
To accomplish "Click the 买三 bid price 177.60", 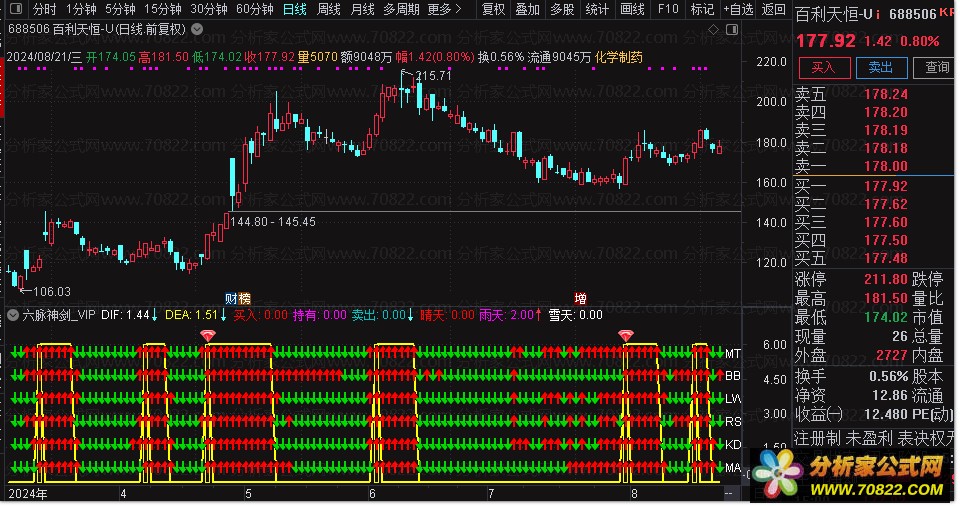I will 885,222.
